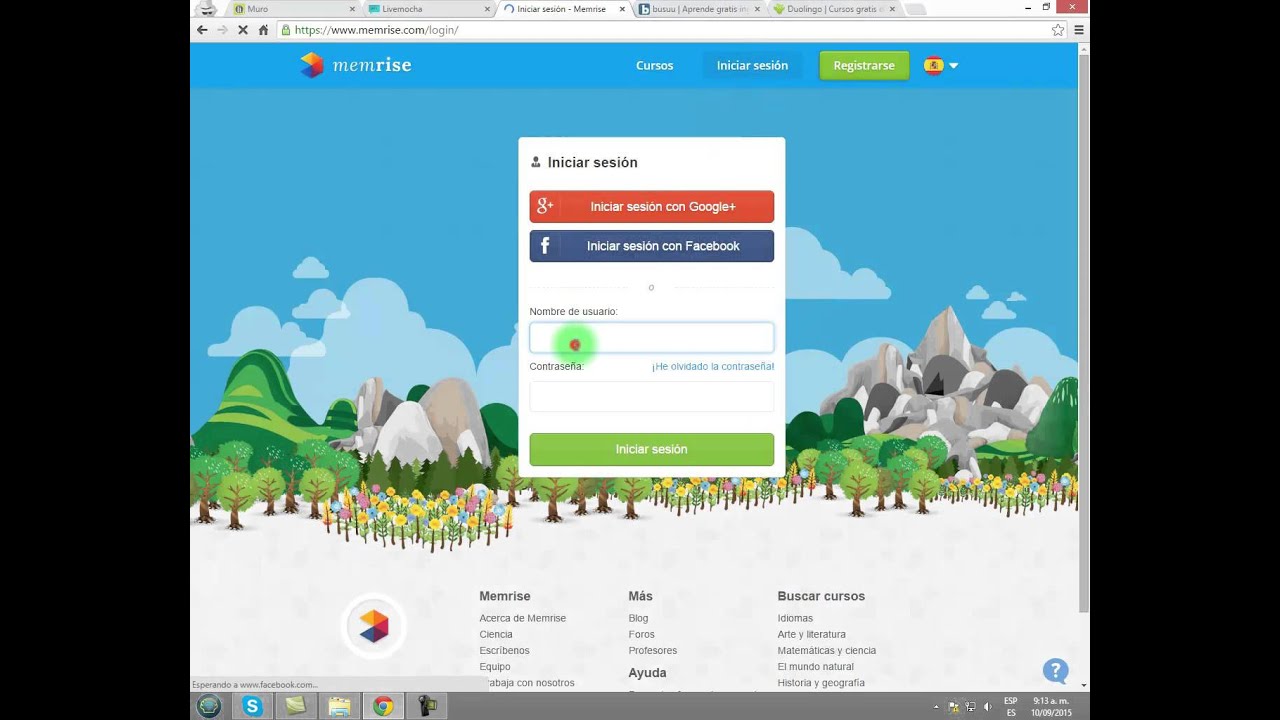Open the blue help question mark
This screenshot has width=1280, height=720.
pos(1055,670)
